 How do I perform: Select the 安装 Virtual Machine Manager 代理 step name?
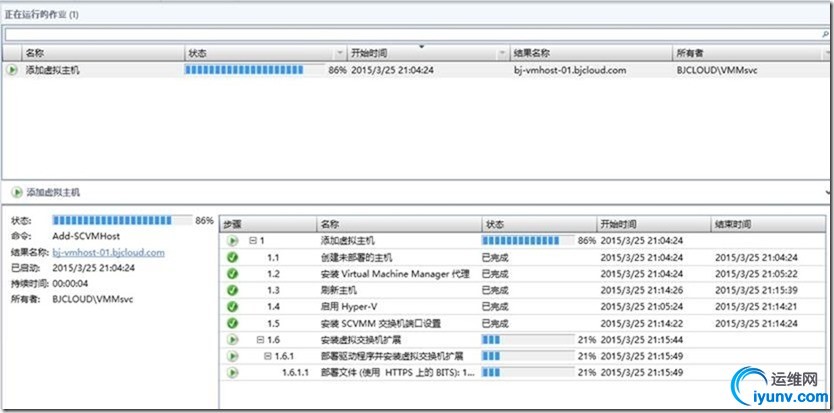395,274
